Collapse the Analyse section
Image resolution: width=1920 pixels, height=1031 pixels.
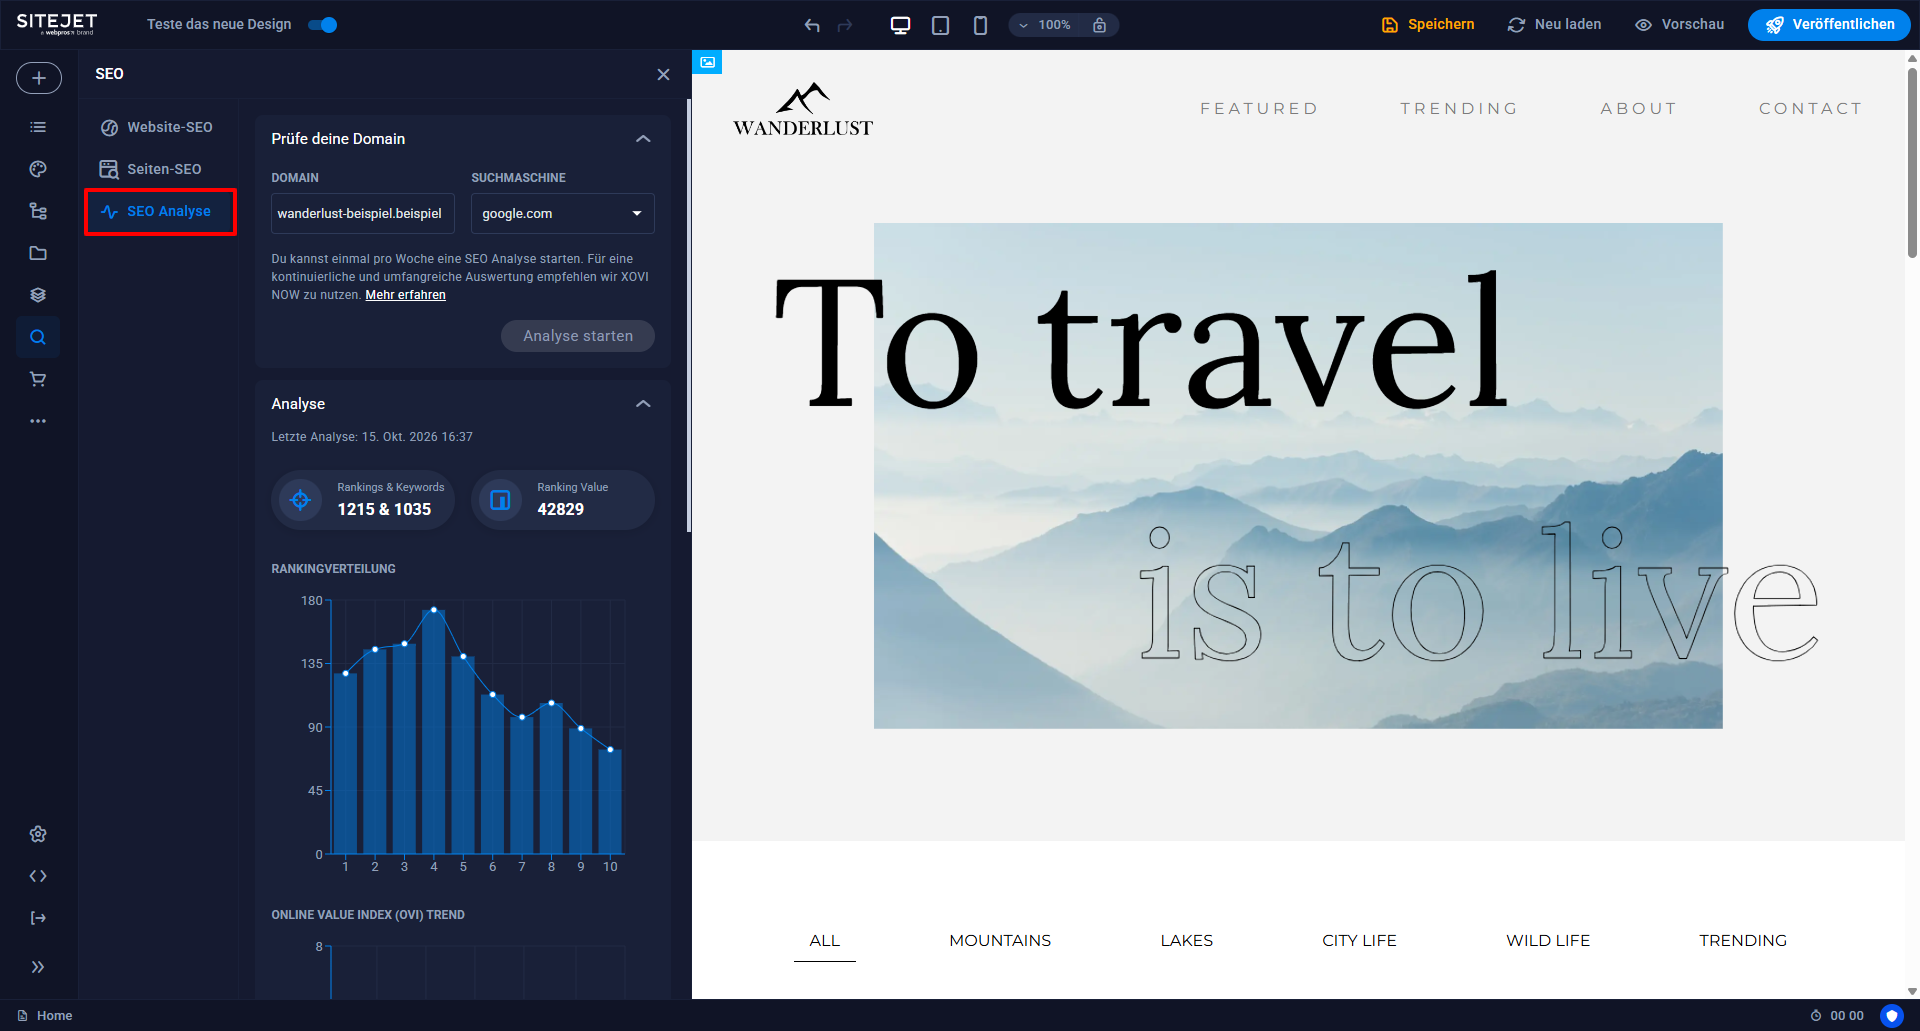(x=643, y=404)
